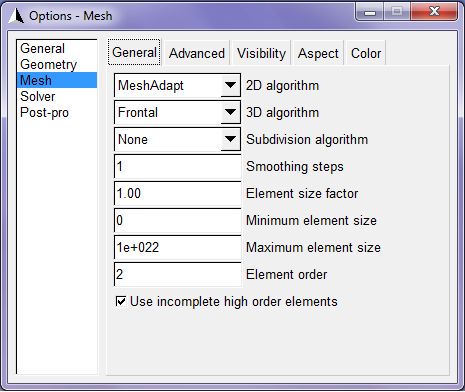
Task: Select Mesh in the category list
Action: pyautogui.click(x=57, y=80)
